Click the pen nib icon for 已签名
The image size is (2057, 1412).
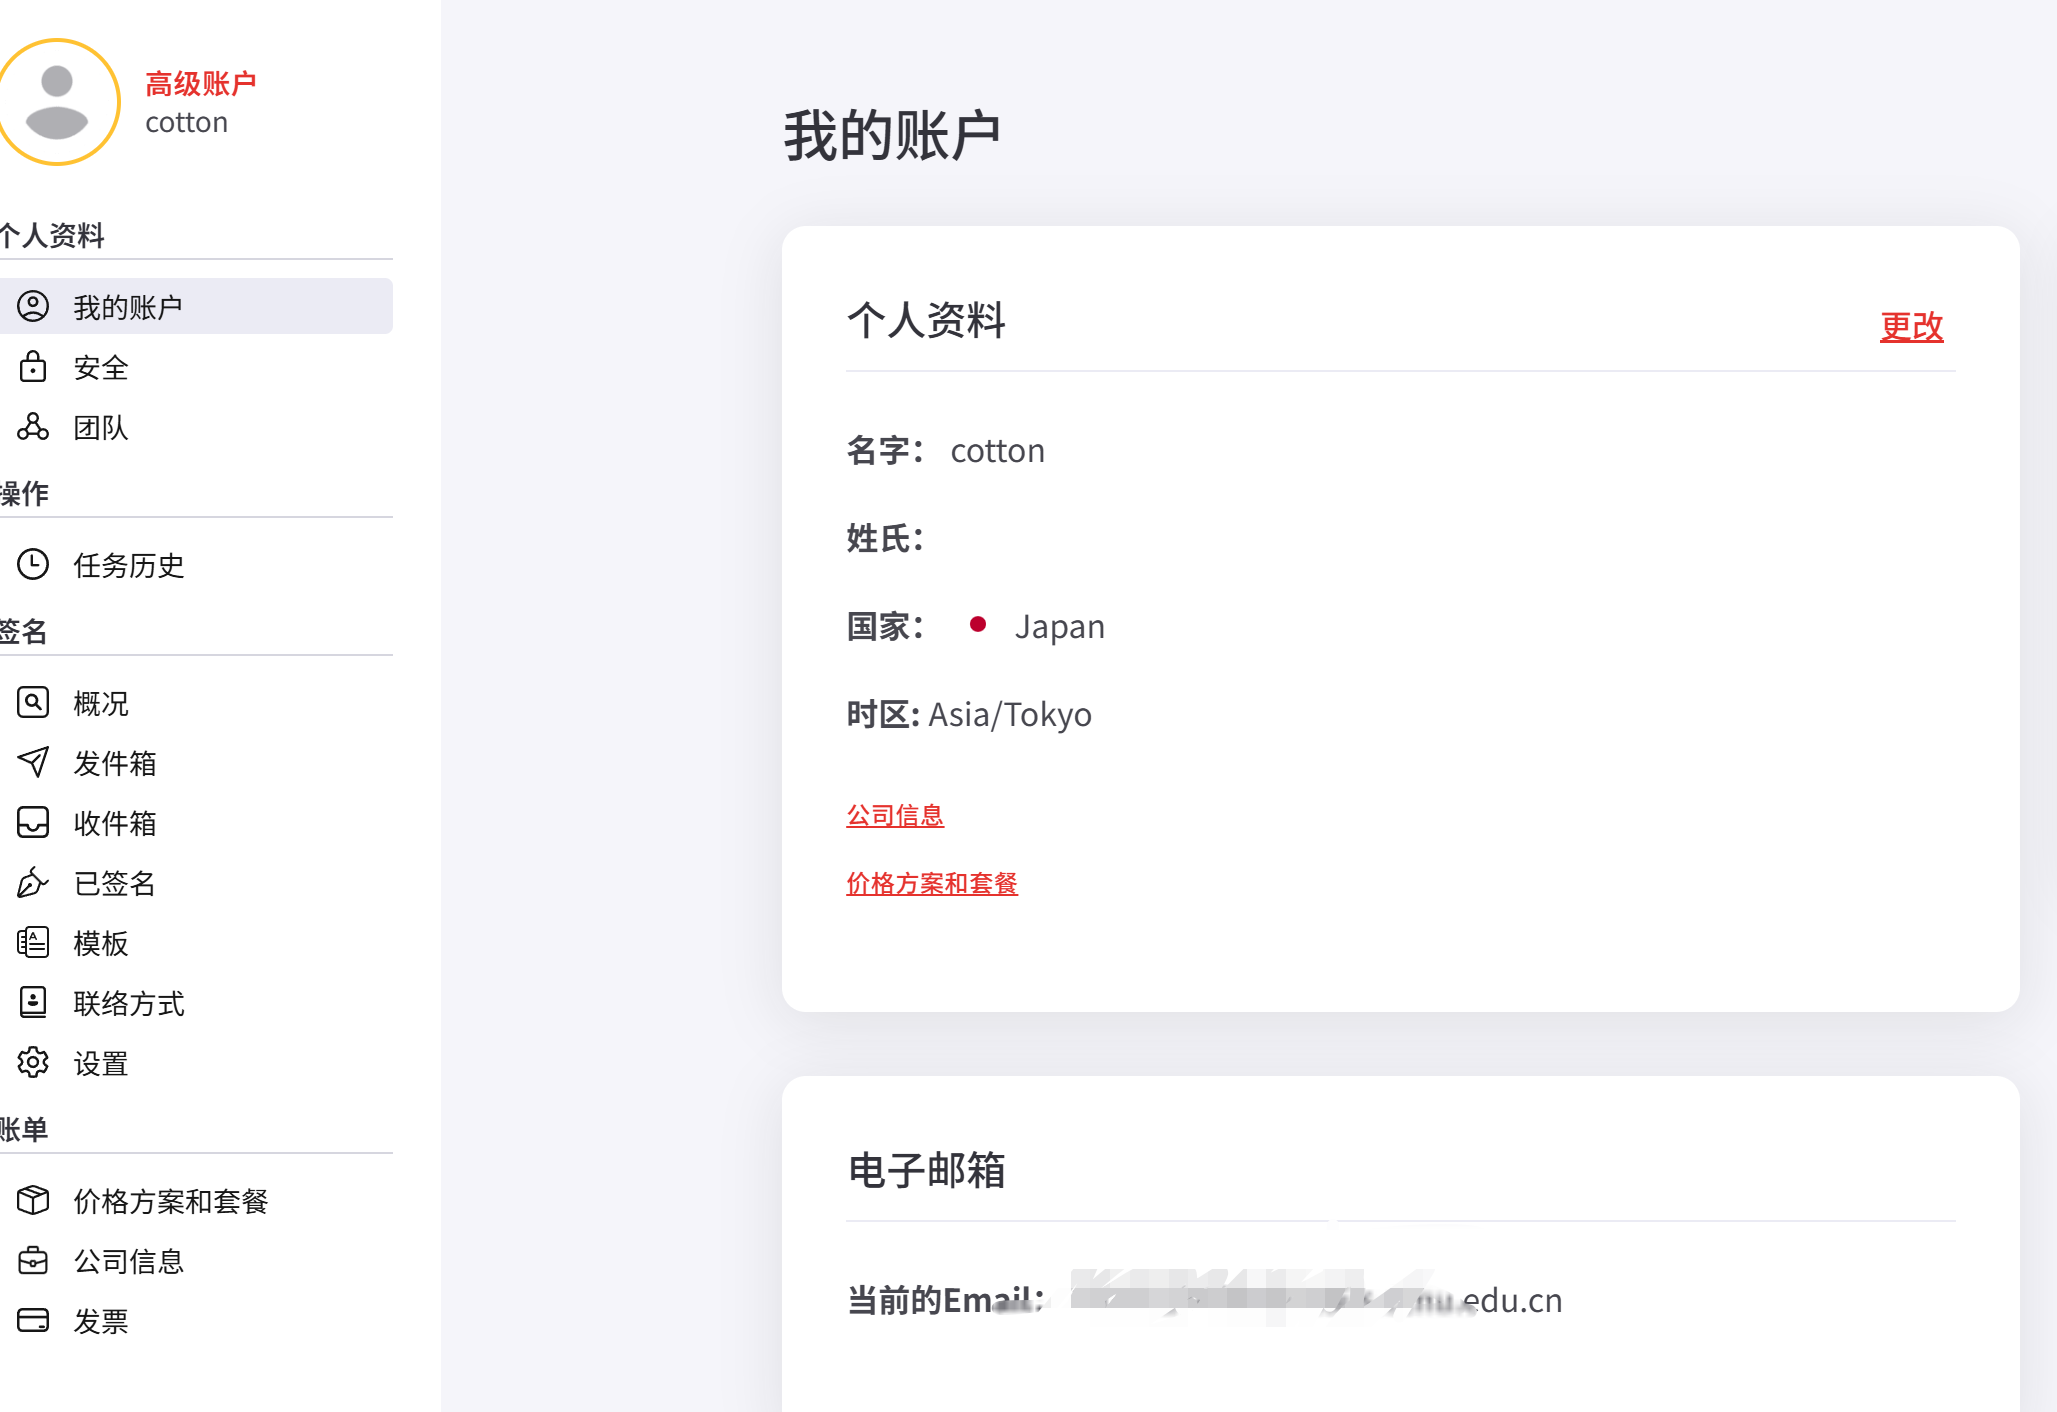(33, 883)
